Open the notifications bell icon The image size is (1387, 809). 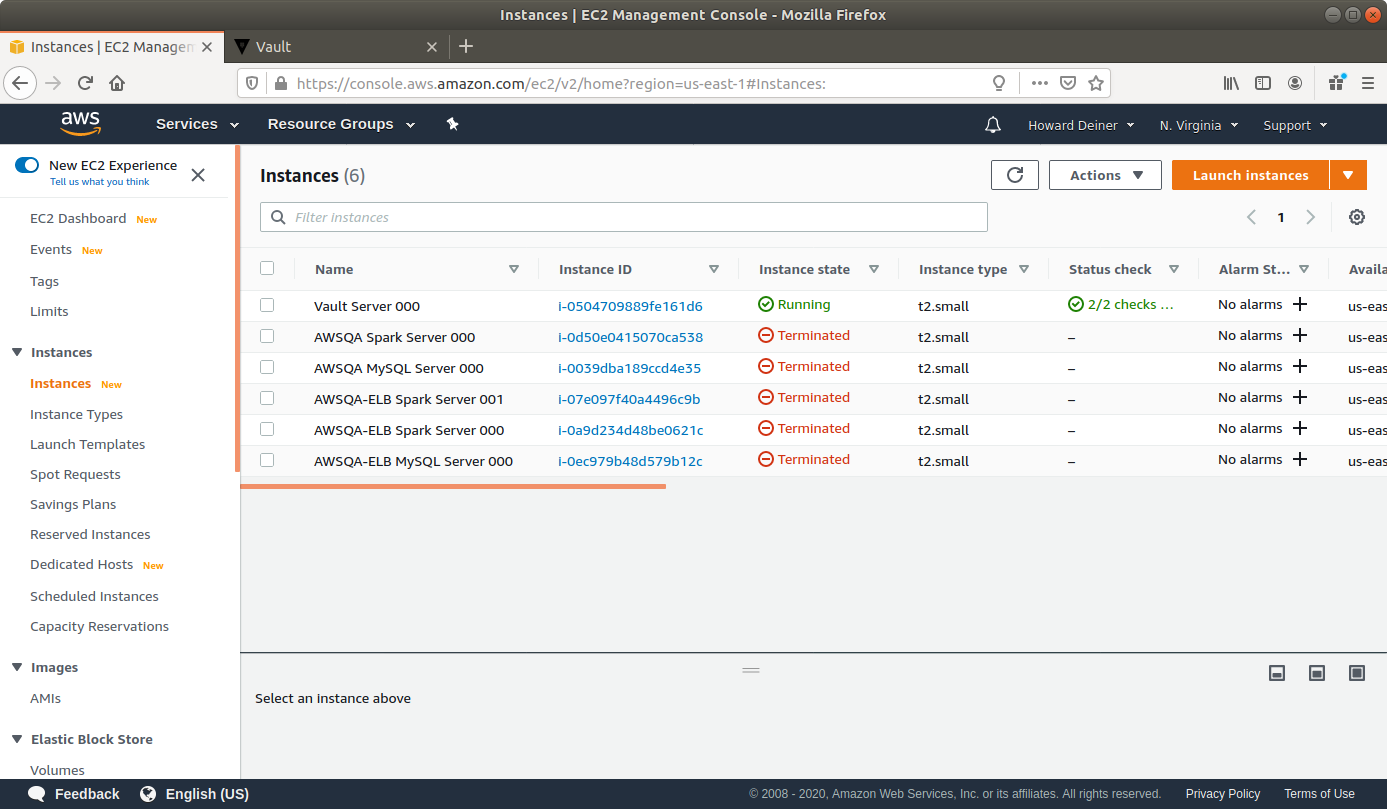(993, 125)
